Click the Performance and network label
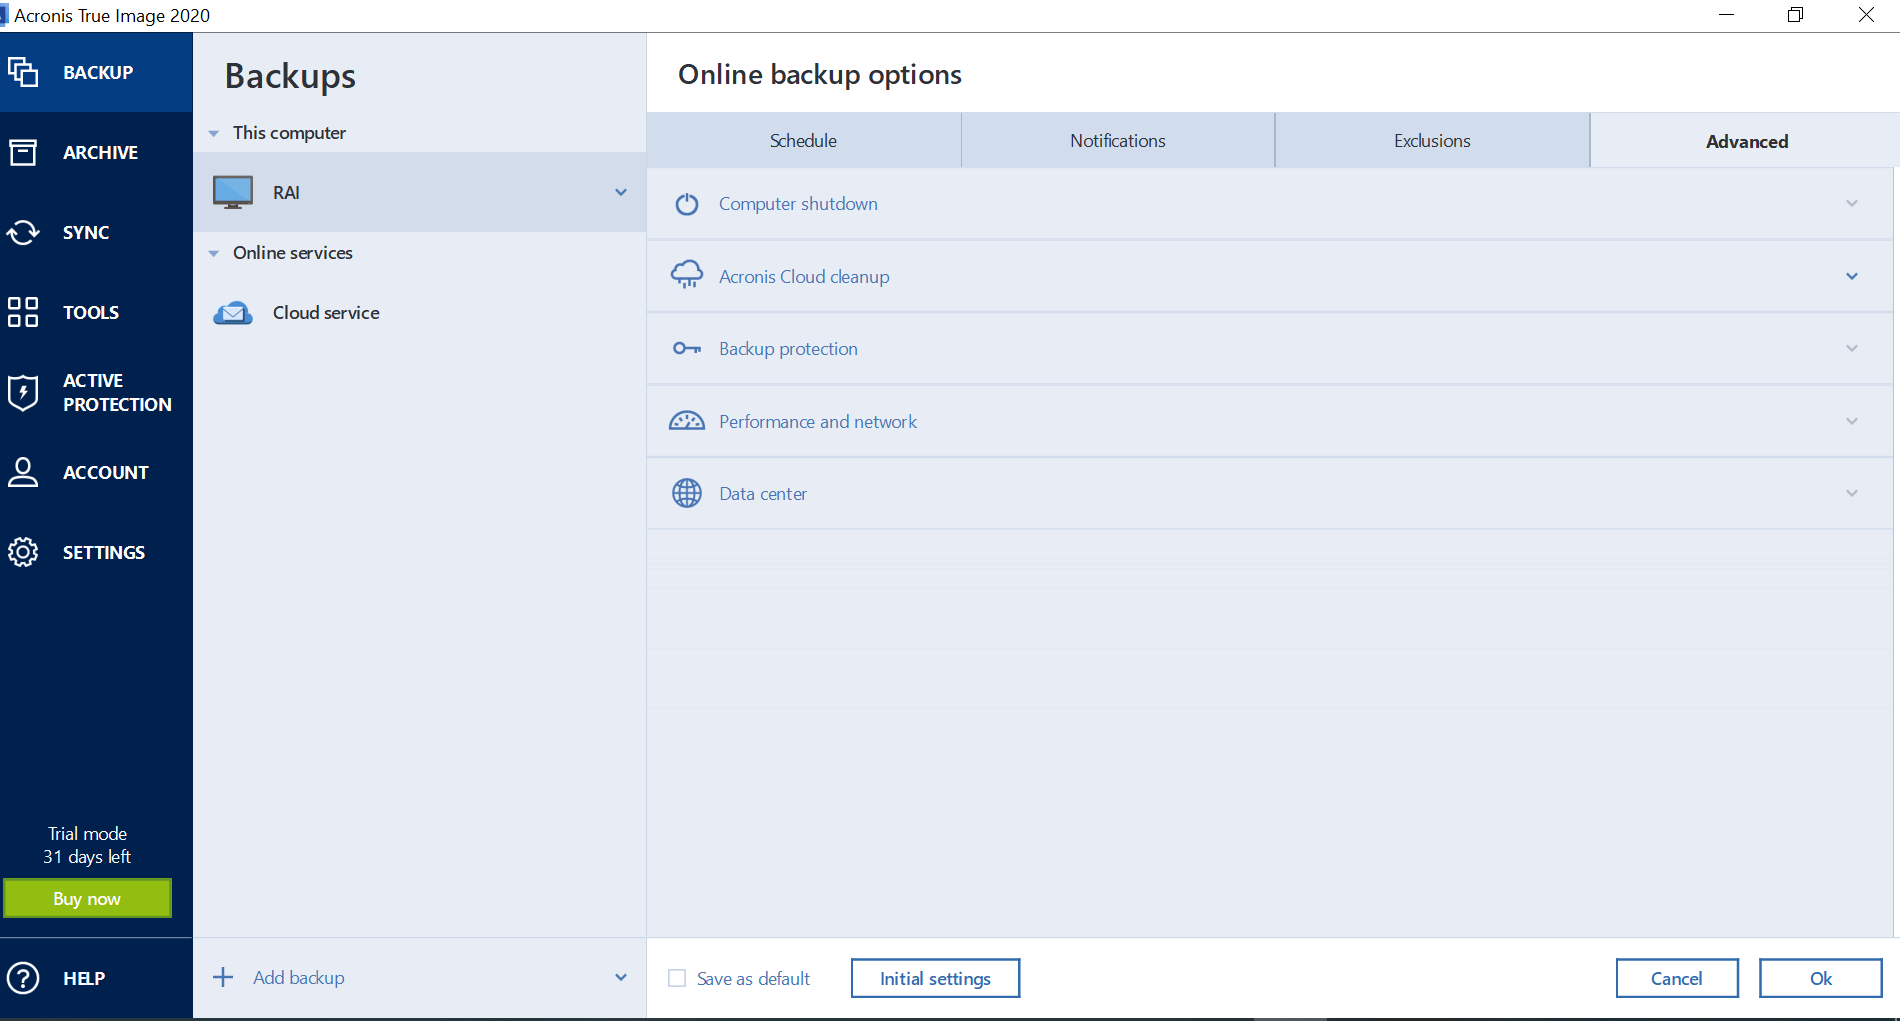The width and height of the screenshot is (1900, 1021). [x=818, y=421]
